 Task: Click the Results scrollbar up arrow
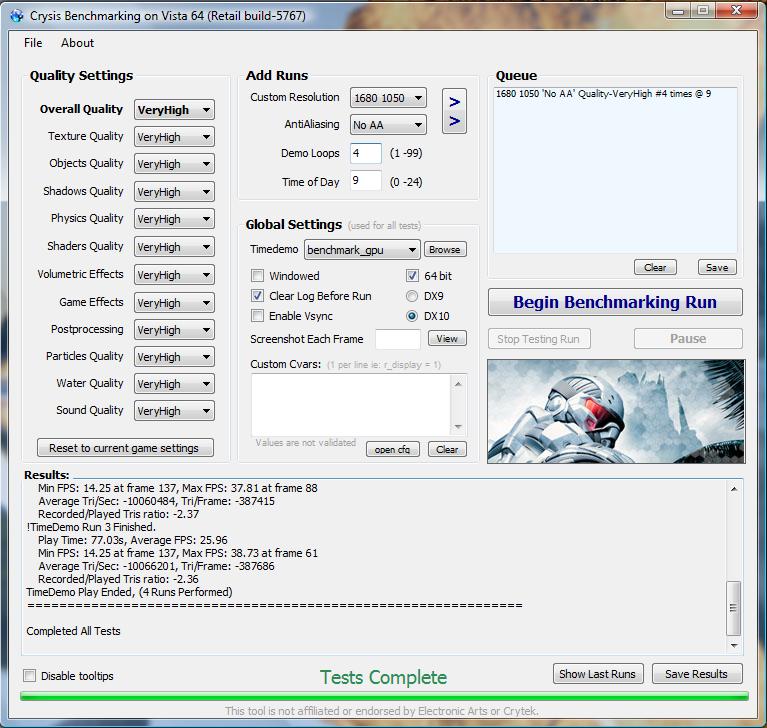click(x=734, y=489)
